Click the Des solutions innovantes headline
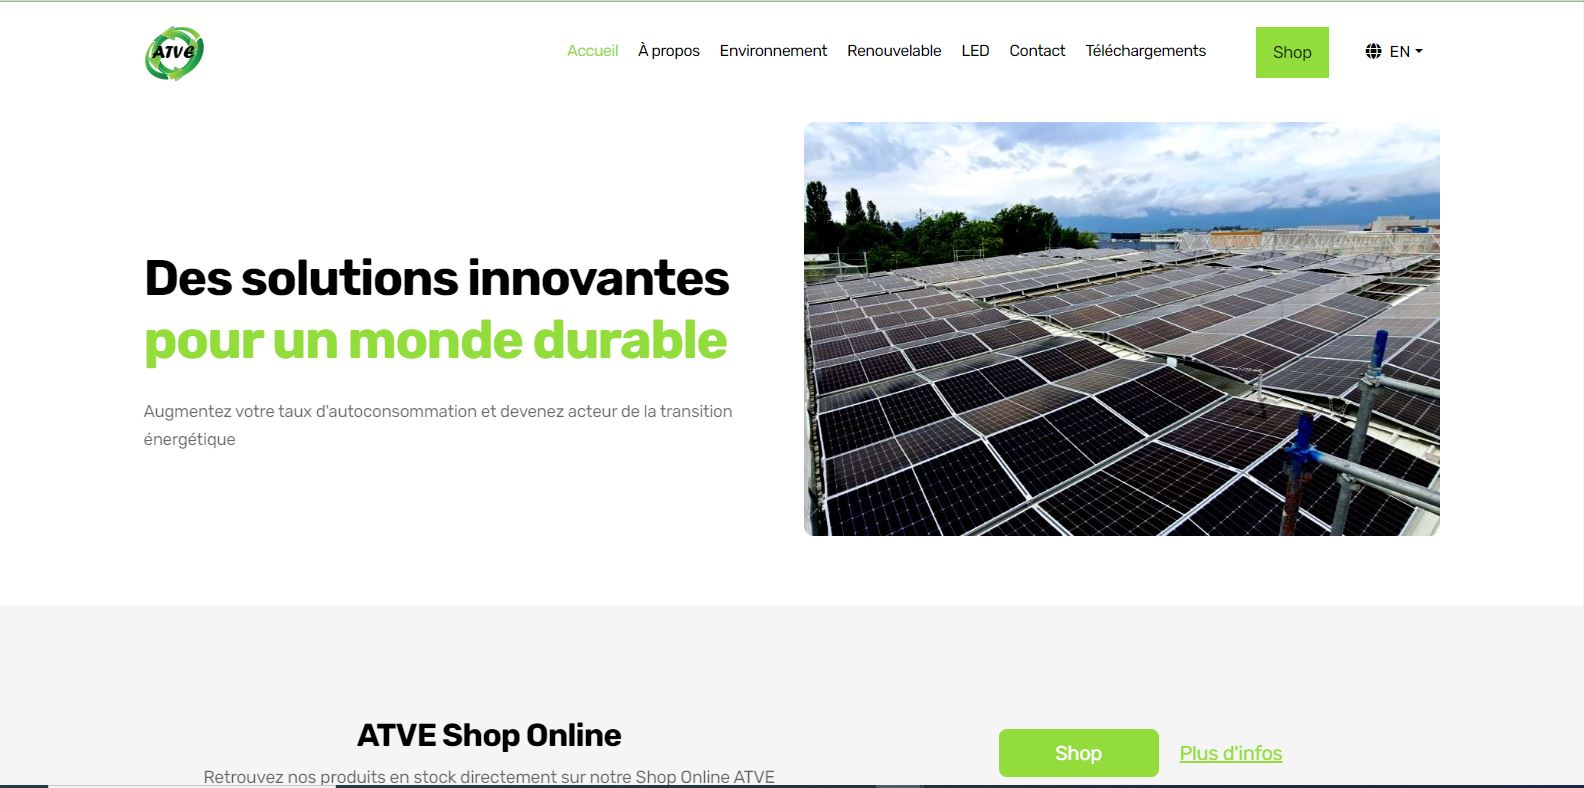 tap(436, 278)
